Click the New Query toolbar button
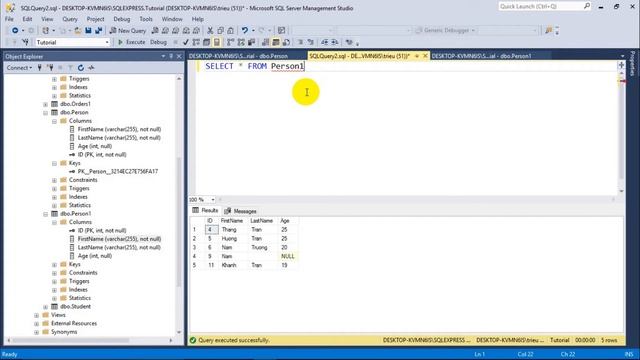 tap(128, 31)
